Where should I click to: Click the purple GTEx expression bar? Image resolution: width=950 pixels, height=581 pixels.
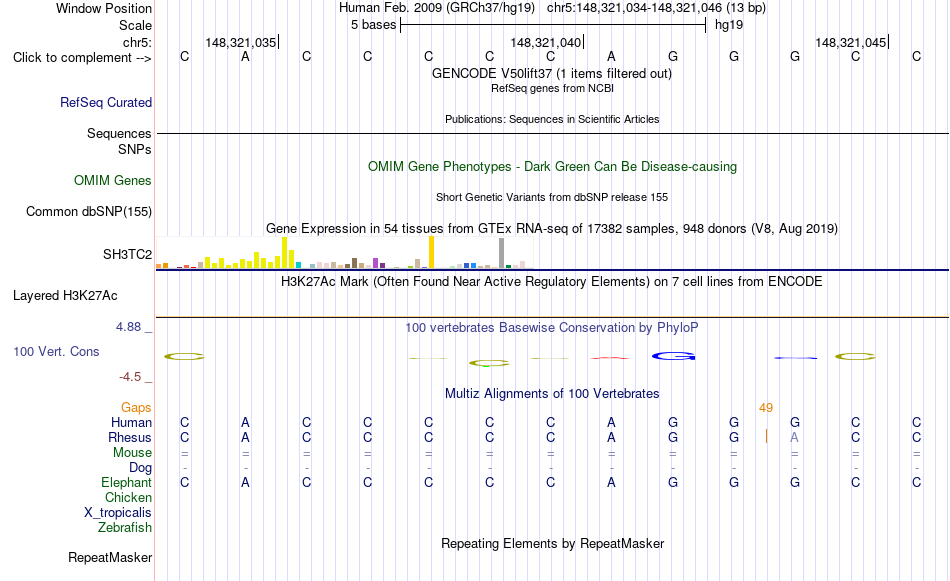click(376, 263)
